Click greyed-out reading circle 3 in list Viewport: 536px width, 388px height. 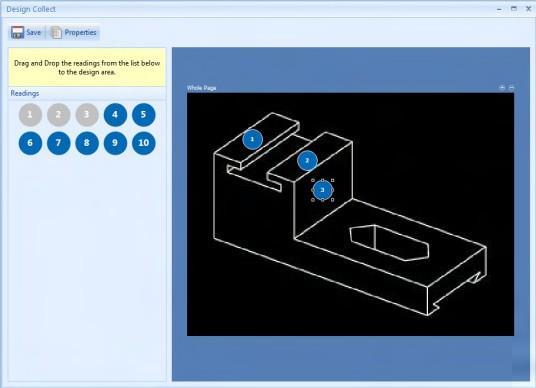(87, 115)
